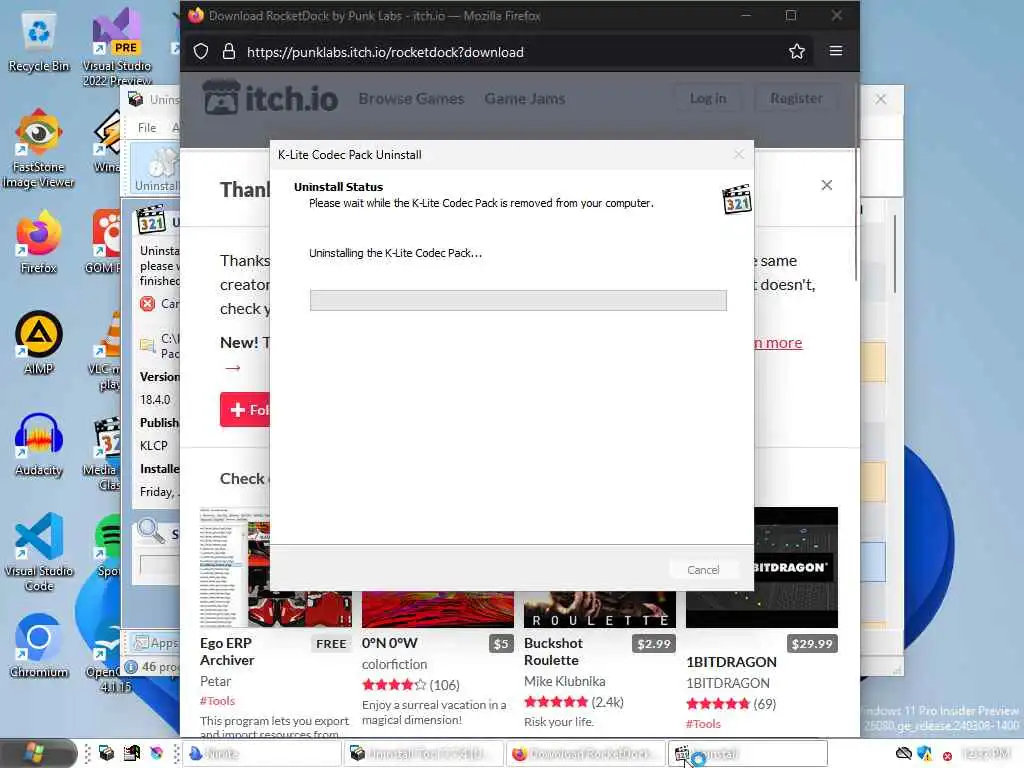The width and height of the screenshot is (1024, 768).
Task: Open Spotify desktop shortcut
Action: [108, 545]
